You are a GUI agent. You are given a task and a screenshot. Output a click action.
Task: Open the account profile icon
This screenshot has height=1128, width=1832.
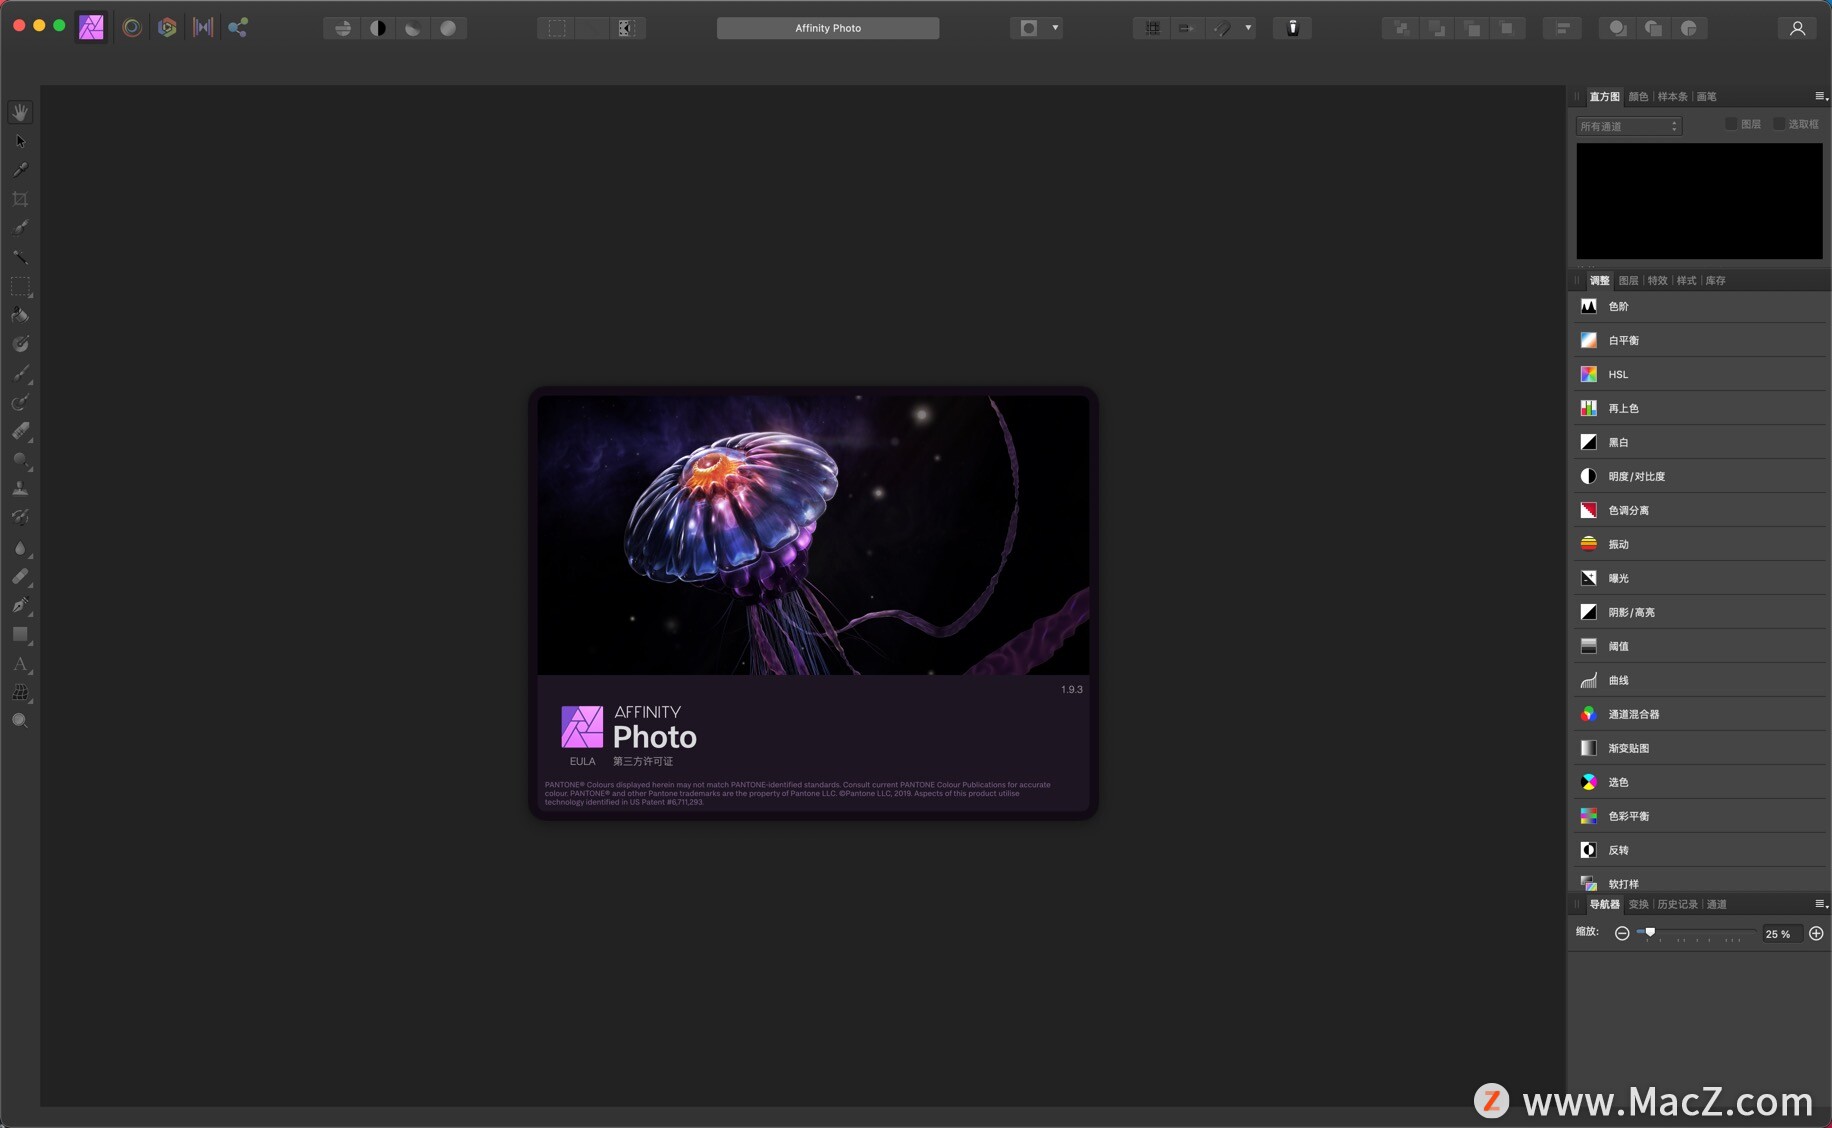coord(1797,28)
